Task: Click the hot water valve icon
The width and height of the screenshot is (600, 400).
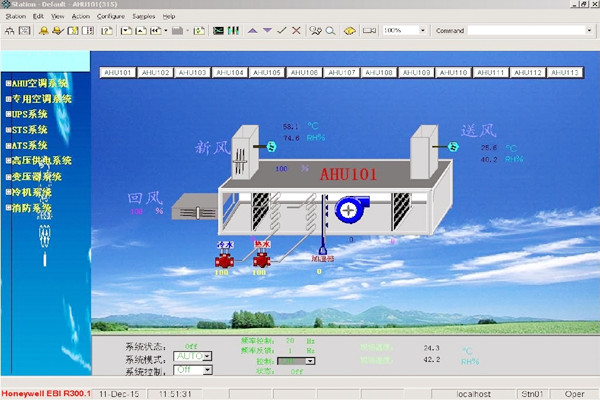Action: 261,260
